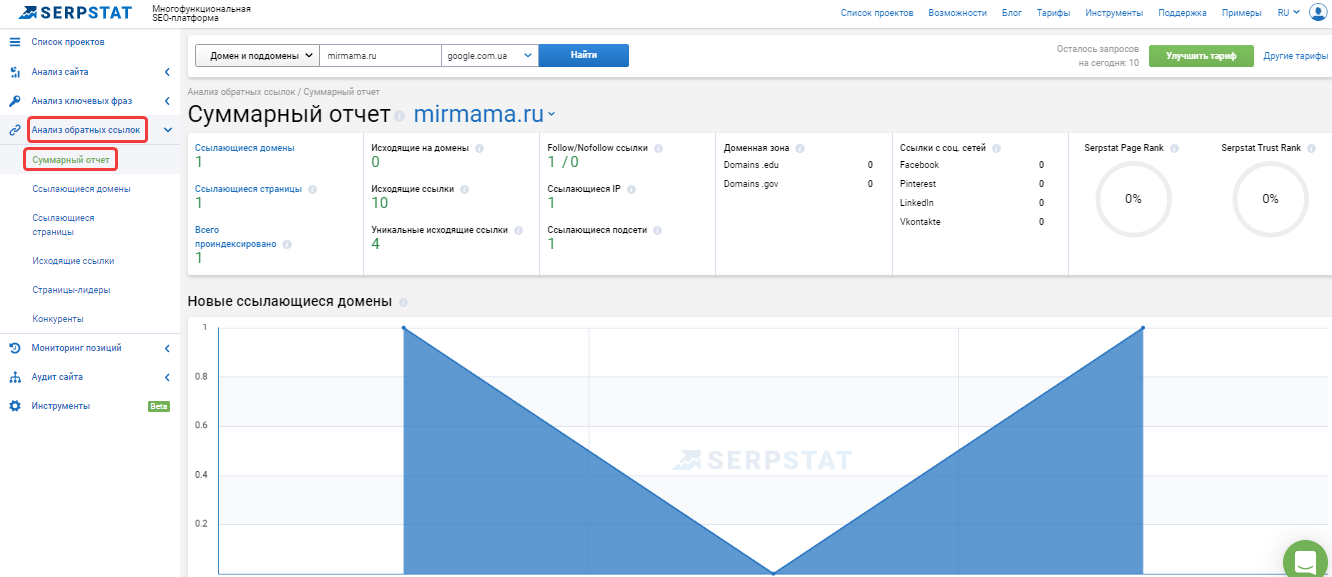
Task: Show info for Новые ссылающиеся домены chart
Action: tap(404, 302)
